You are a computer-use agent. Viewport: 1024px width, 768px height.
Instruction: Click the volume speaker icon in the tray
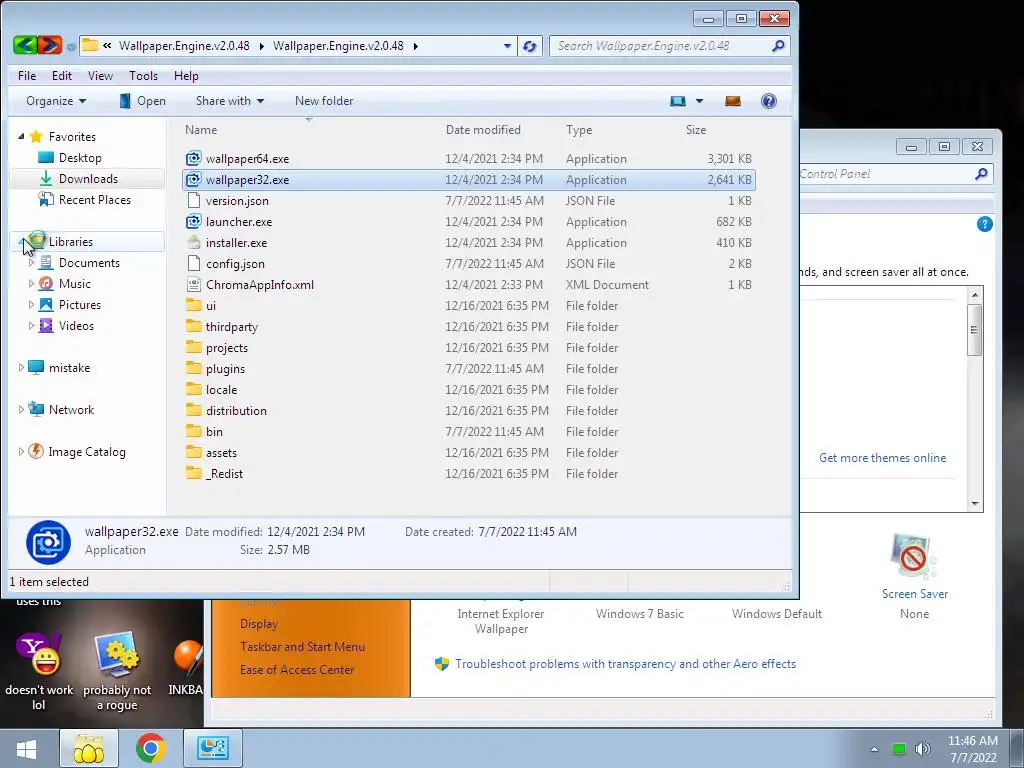coord(923,749)
